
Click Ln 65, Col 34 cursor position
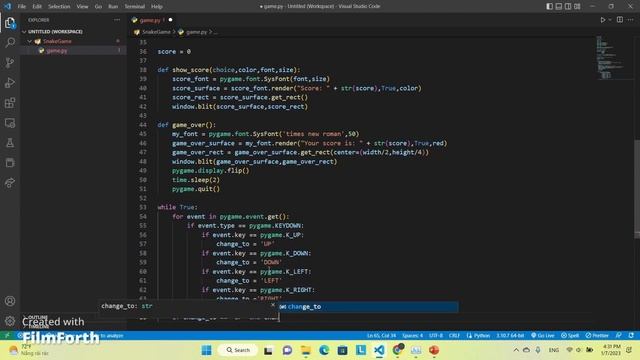point(381,336)
